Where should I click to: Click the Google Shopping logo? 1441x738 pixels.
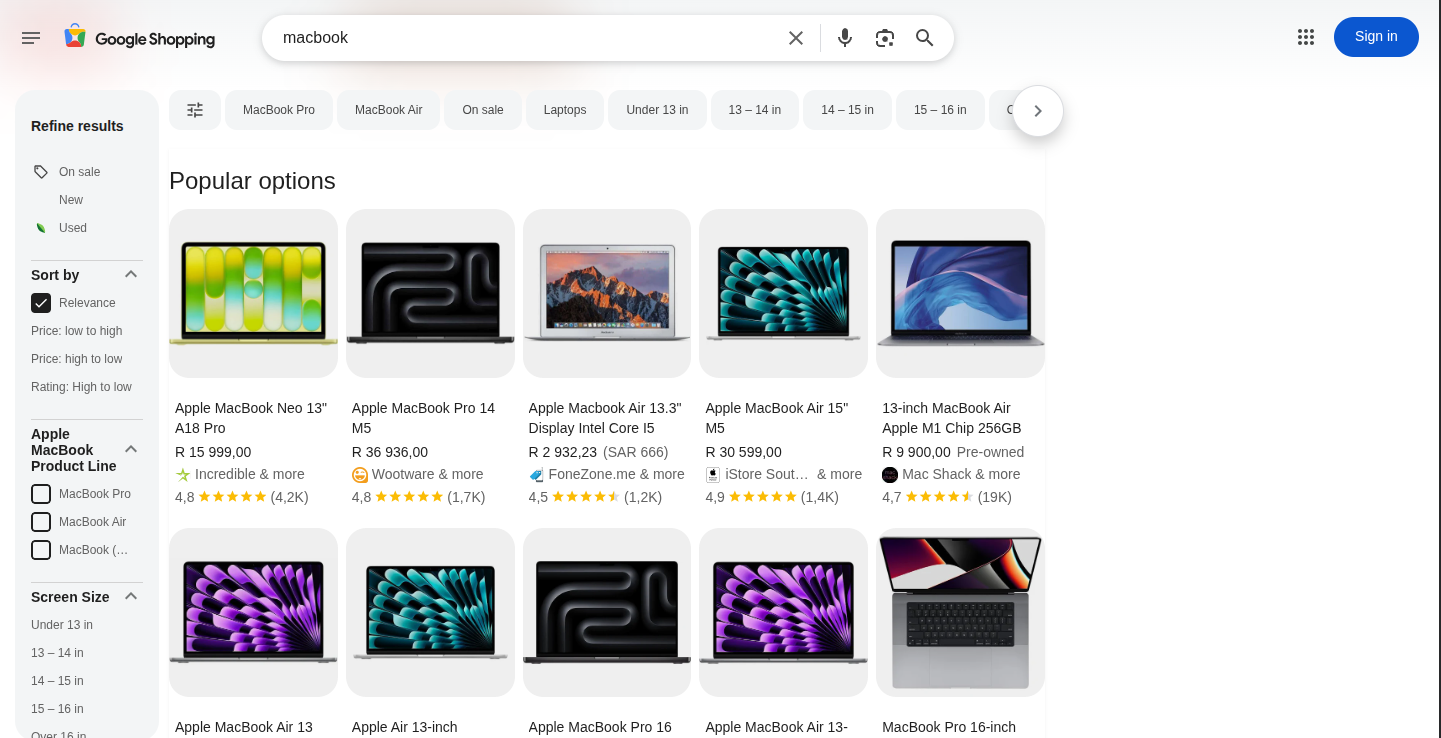(139, 38)
